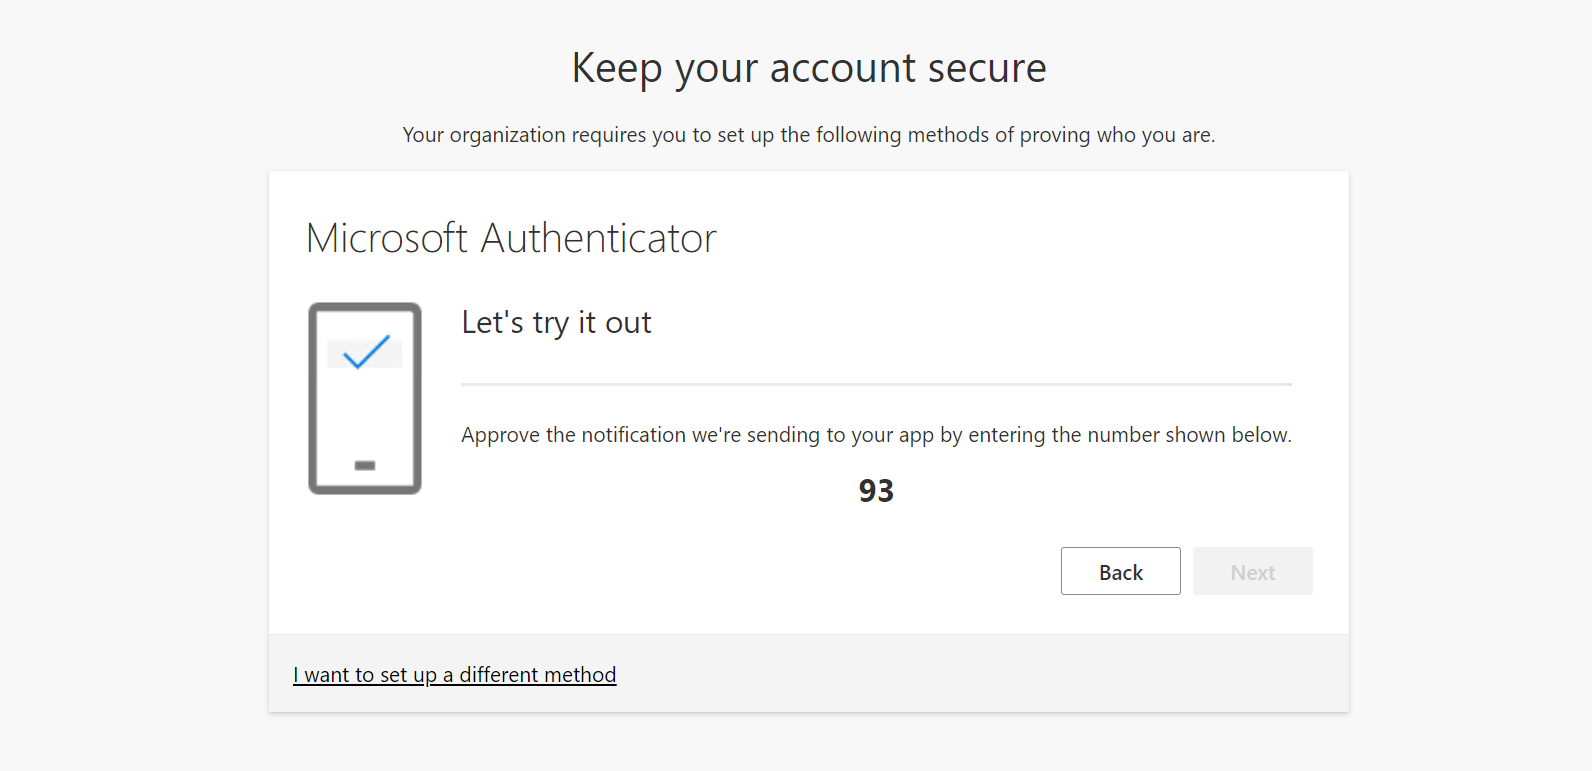Click the phone device illustration
The width and height of the screenshot is (1592, 771).
[x=365, y=420]
